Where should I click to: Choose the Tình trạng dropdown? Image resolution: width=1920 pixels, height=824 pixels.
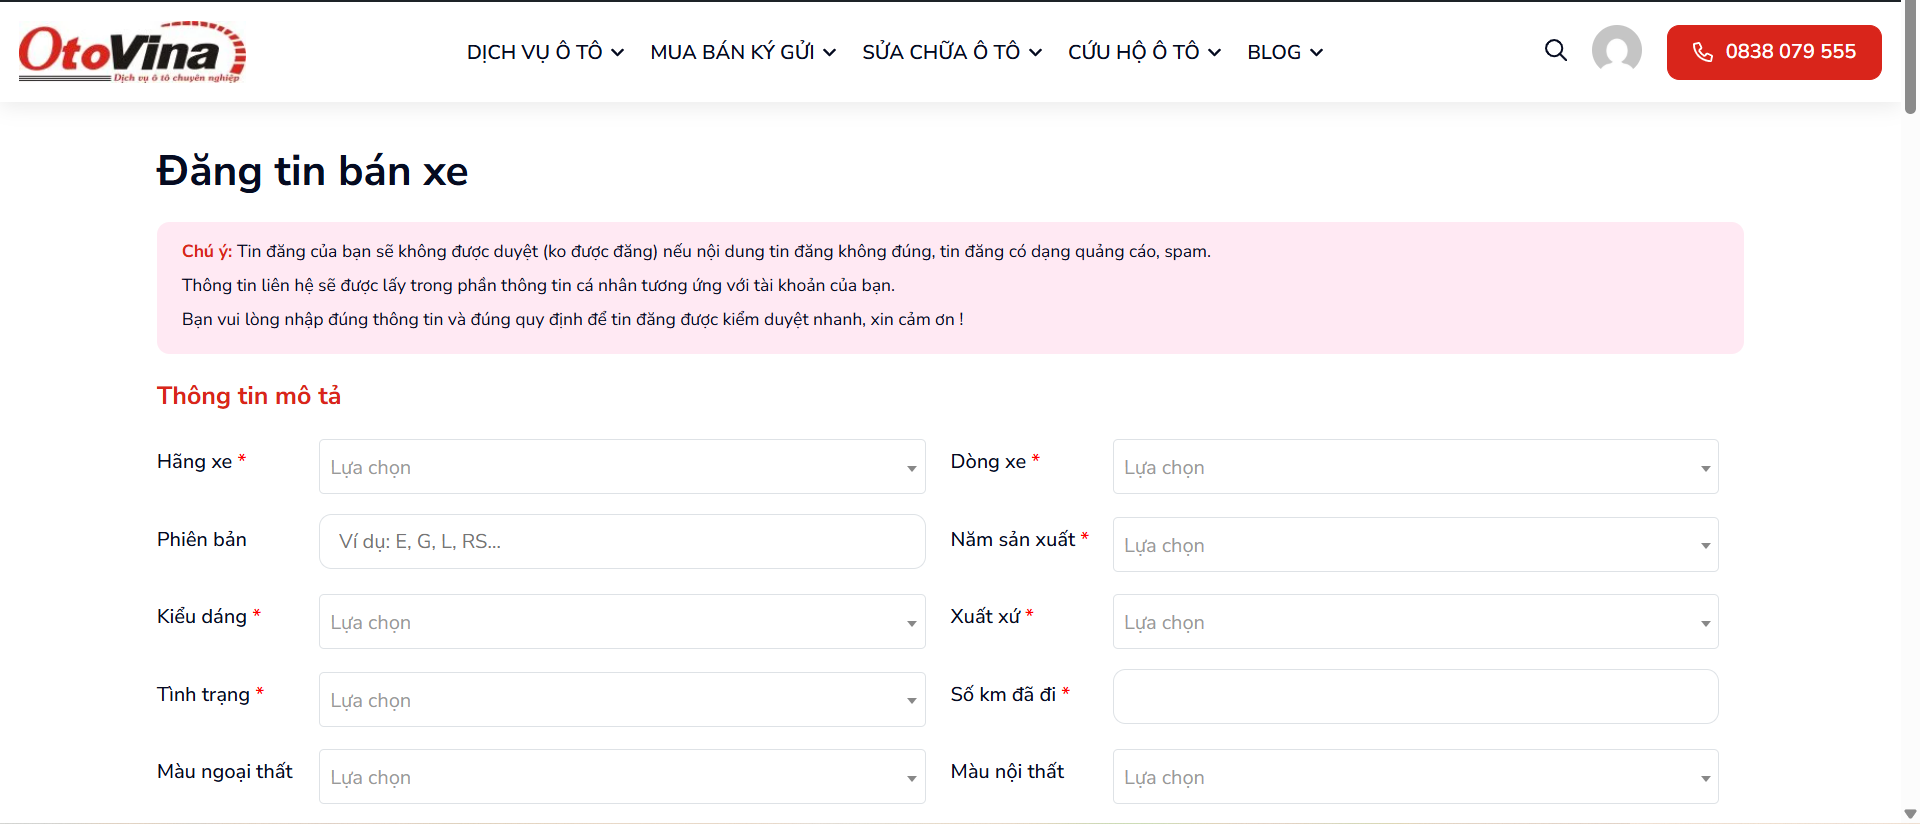(621, 700)
